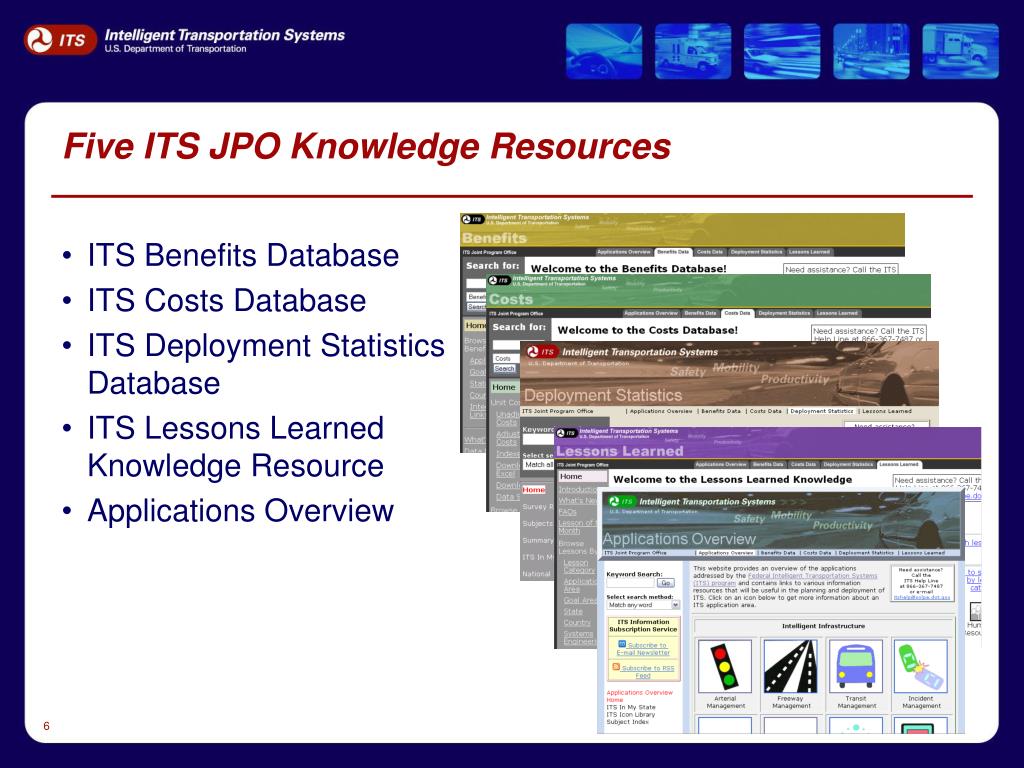Image resolution: width=1024 pixels, height=768 pixels.
Task: Click the Intelligent Infrastructure section heading
Action: click(x=823, y=626)
